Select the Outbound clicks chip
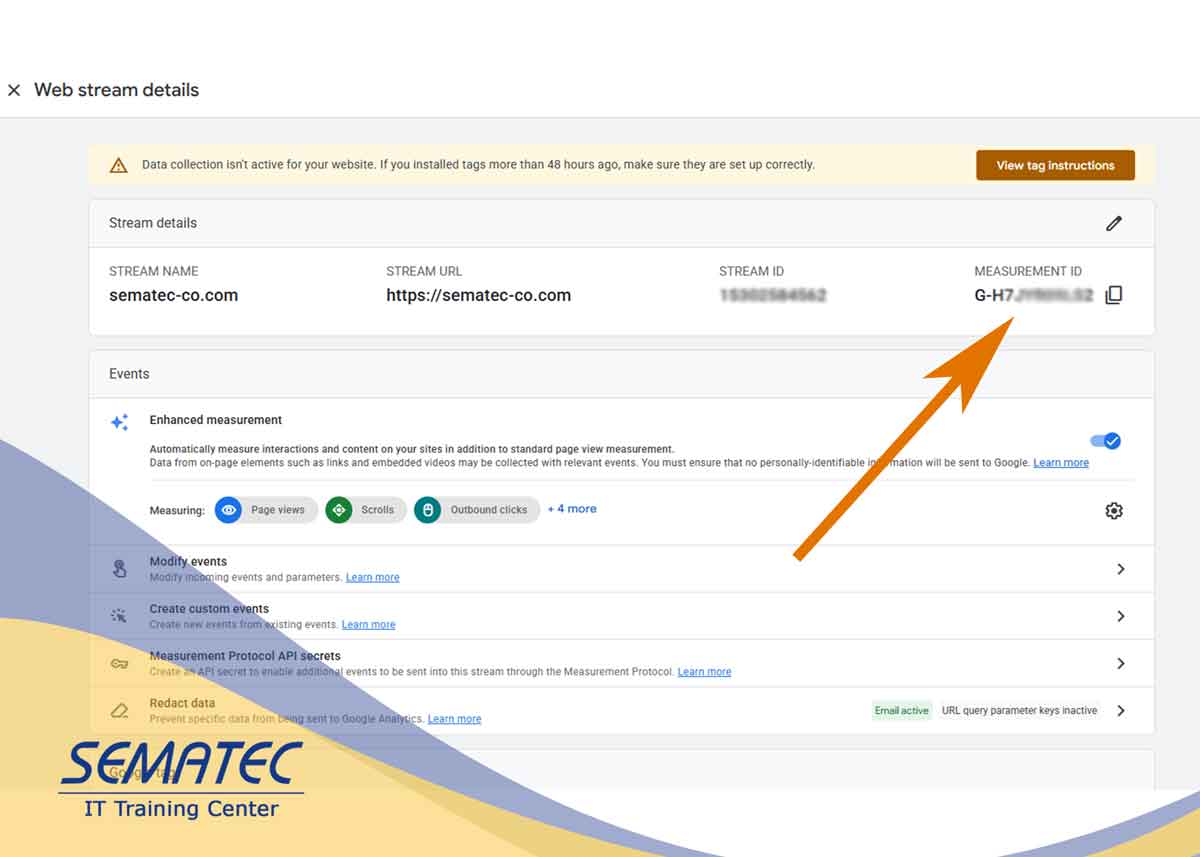 (x=477, y=510)
